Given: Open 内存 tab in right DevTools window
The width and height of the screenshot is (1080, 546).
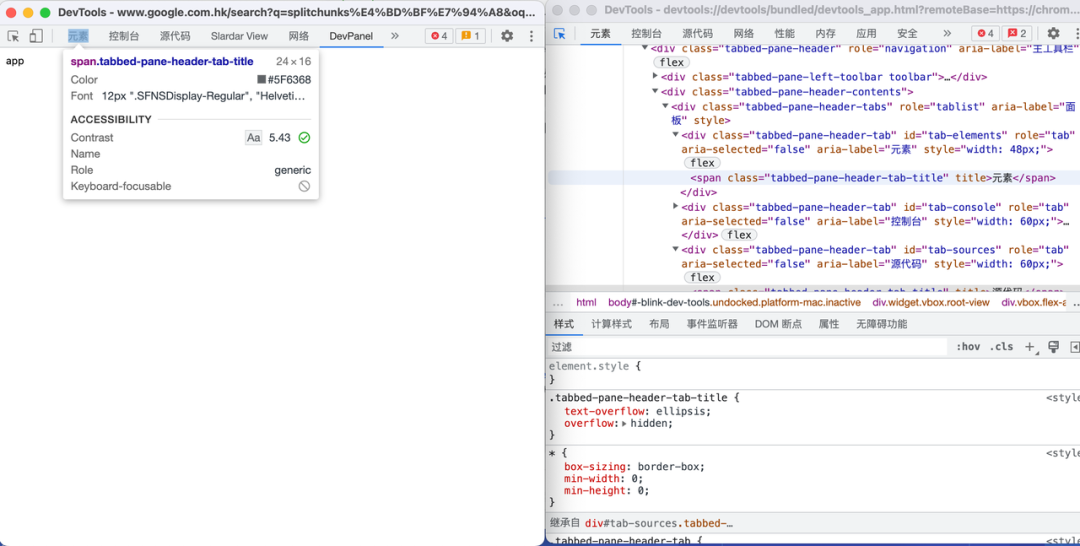Looking at the screenshot, I should click(825, 33).
